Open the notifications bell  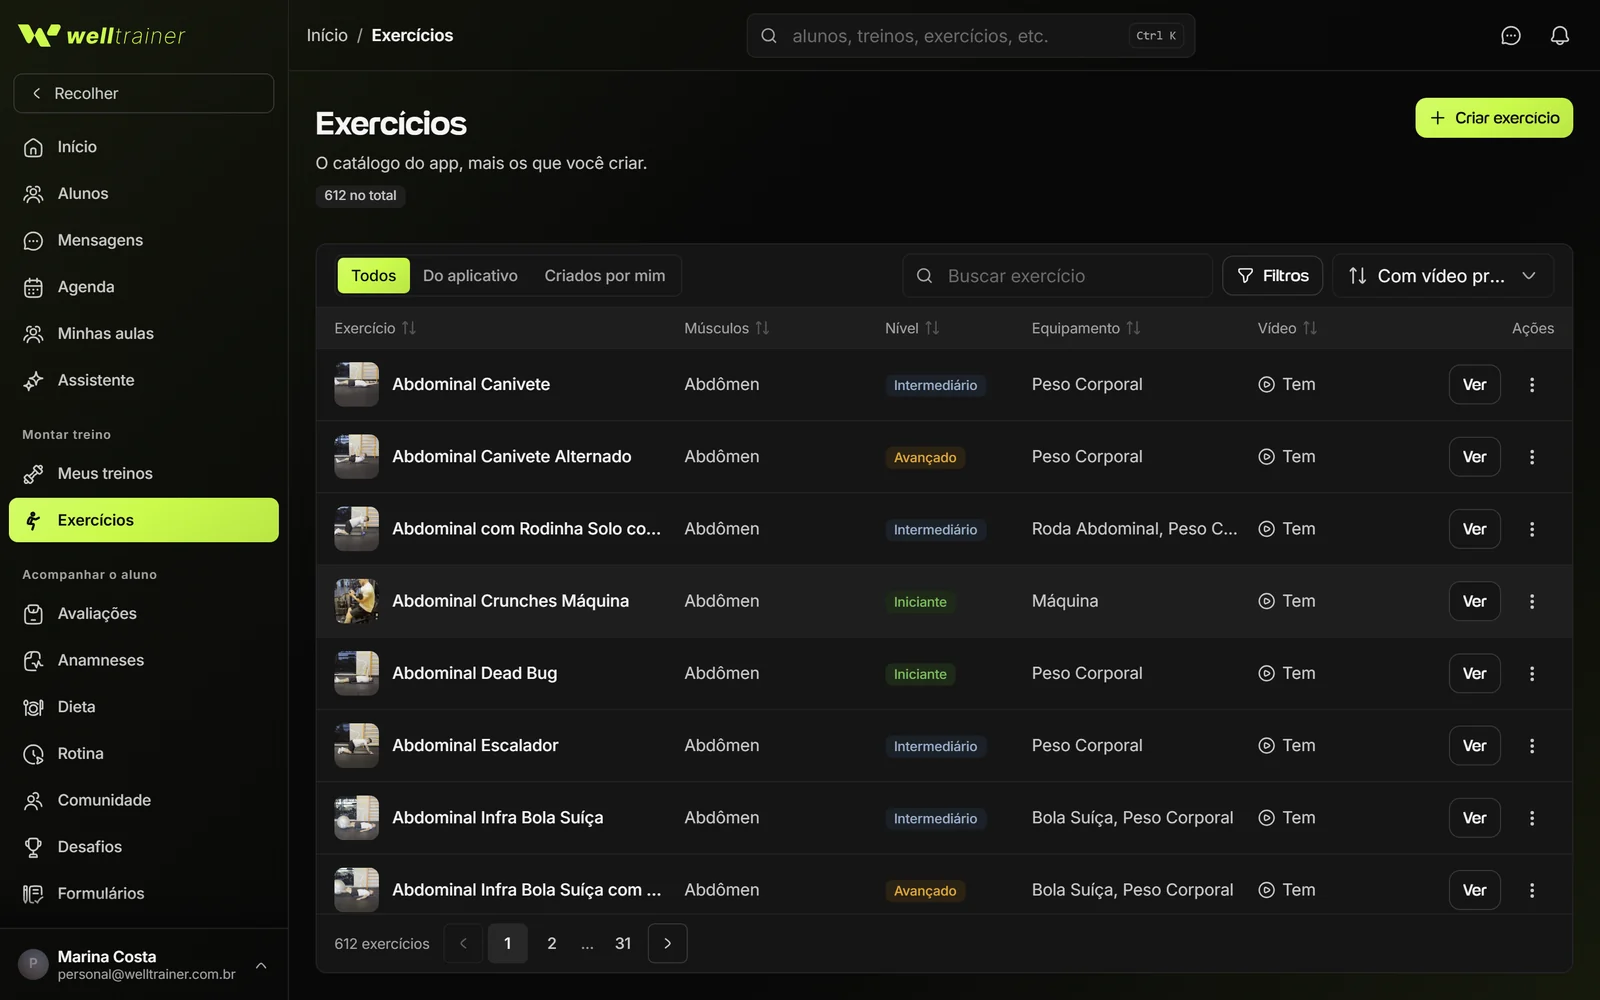1559,36
